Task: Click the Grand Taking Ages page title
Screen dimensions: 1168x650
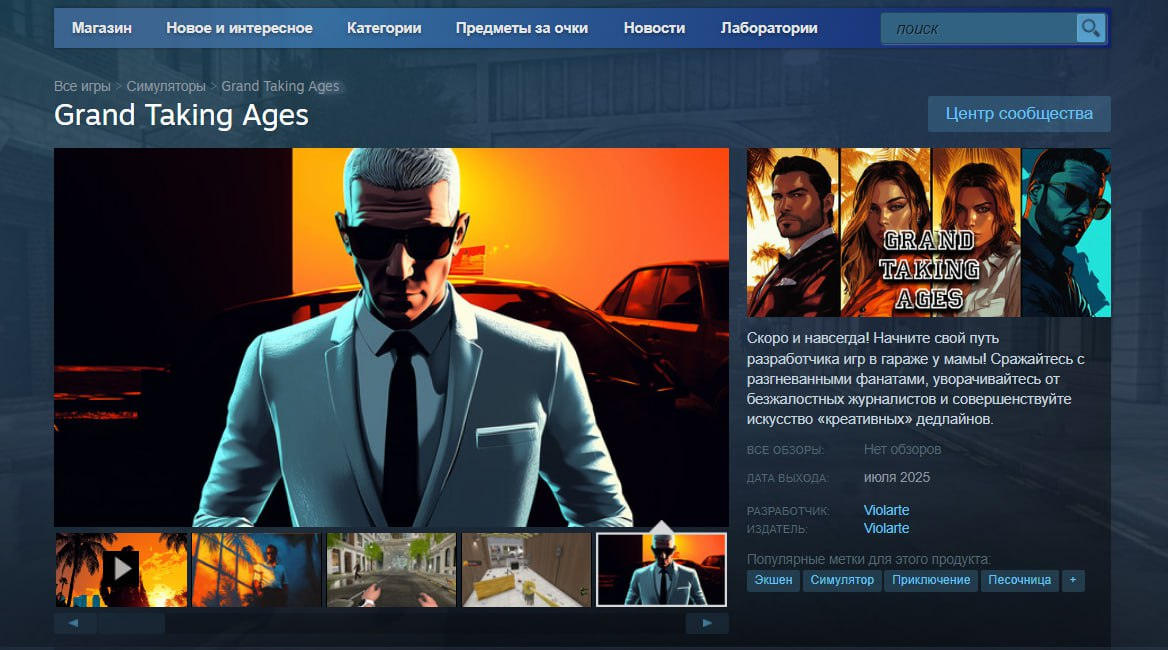Action: click(x=181, y=115)
